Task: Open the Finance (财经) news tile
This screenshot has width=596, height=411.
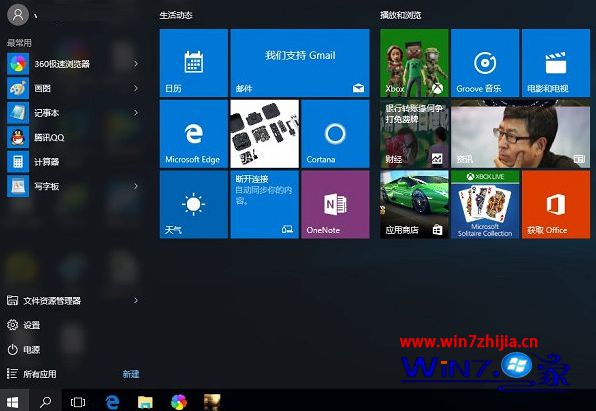Action: pyautogui.click(x=414, y=133)
